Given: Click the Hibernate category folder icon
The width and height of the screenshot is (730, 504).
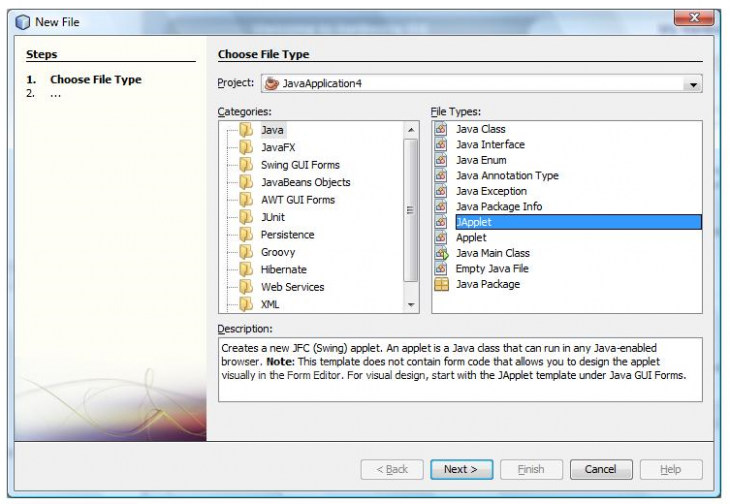Looking at the screenshot, I should pos(246,270).
